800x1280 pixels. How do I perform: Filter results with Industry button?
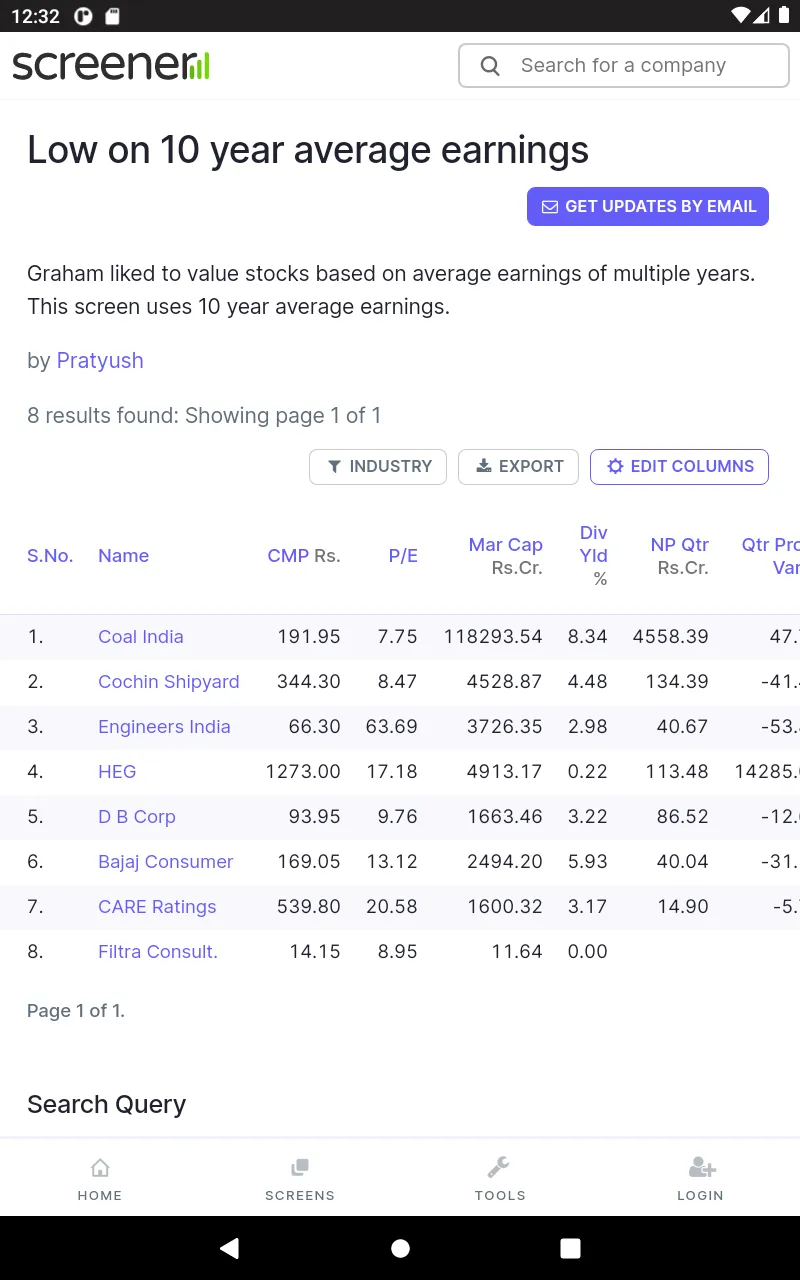[x=378, y=467]
